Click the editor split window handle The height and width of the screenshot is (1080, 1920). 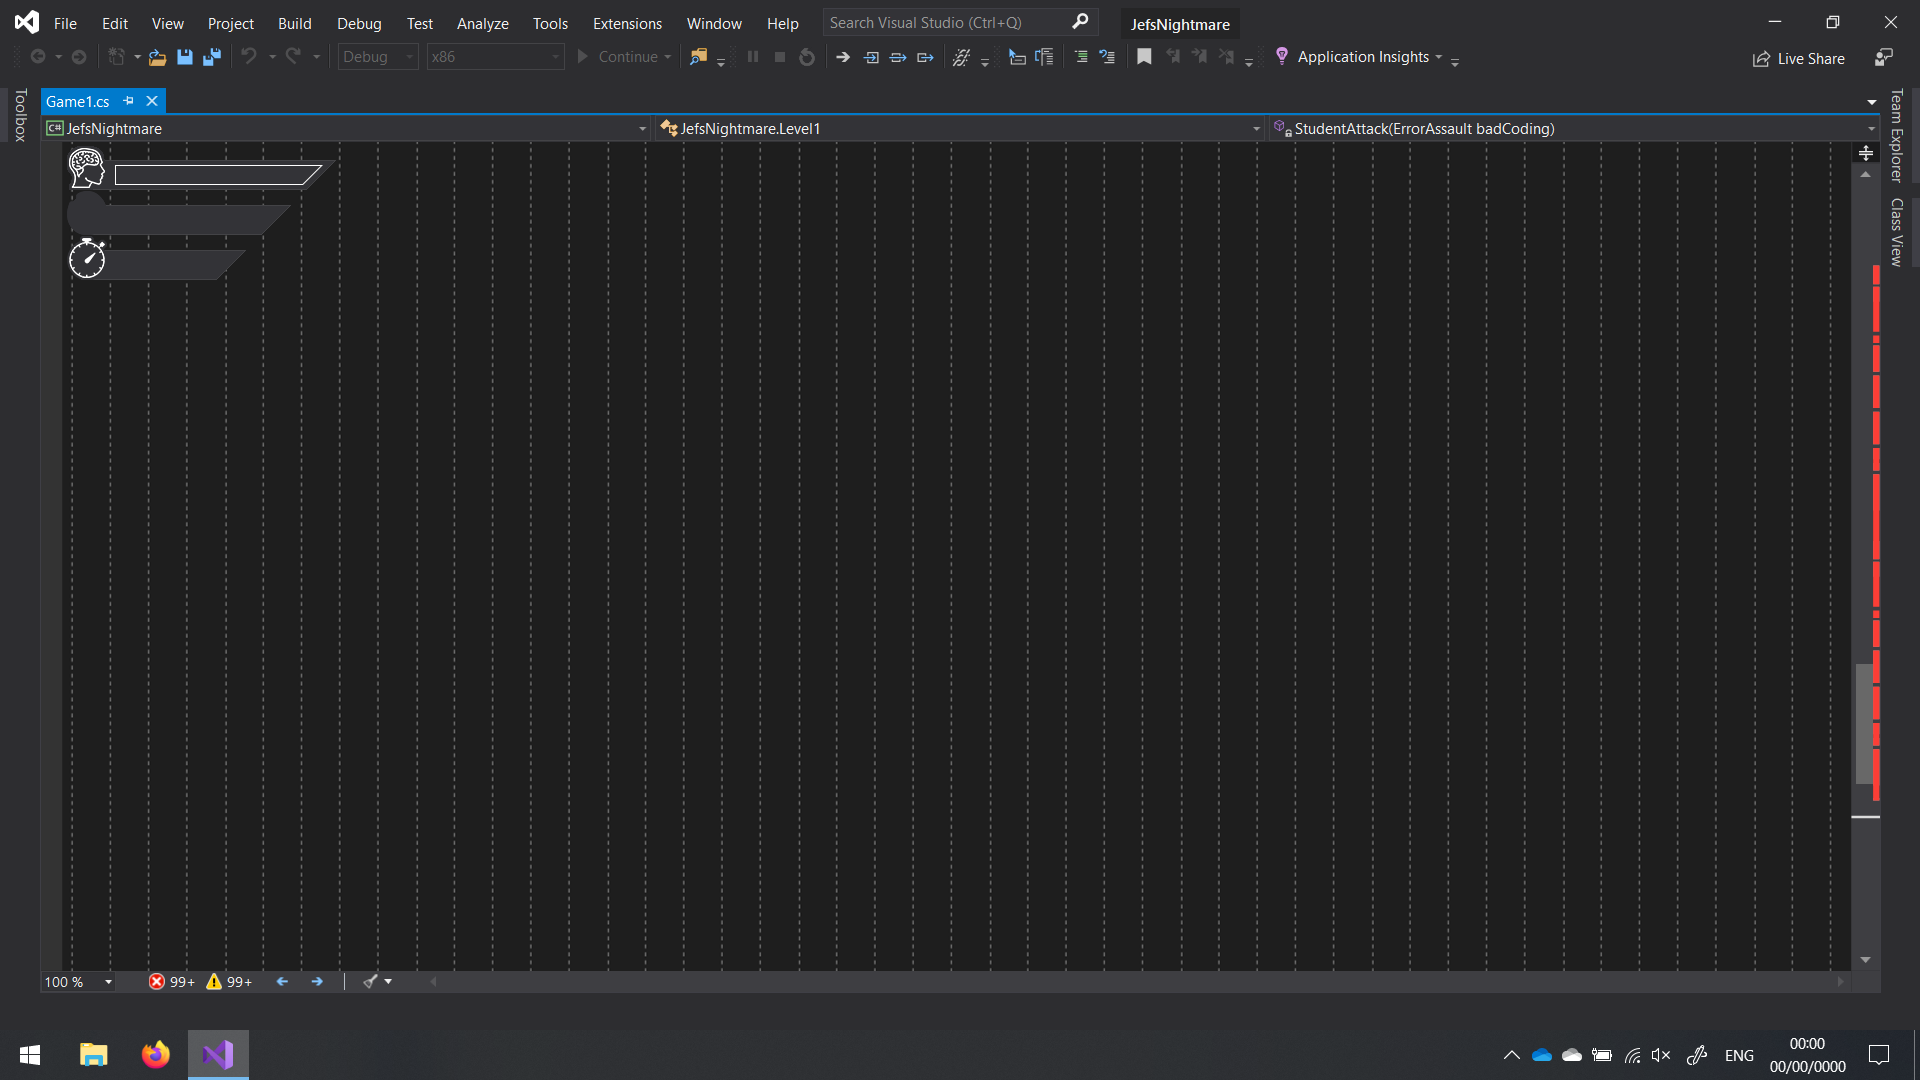point(1866,153)
